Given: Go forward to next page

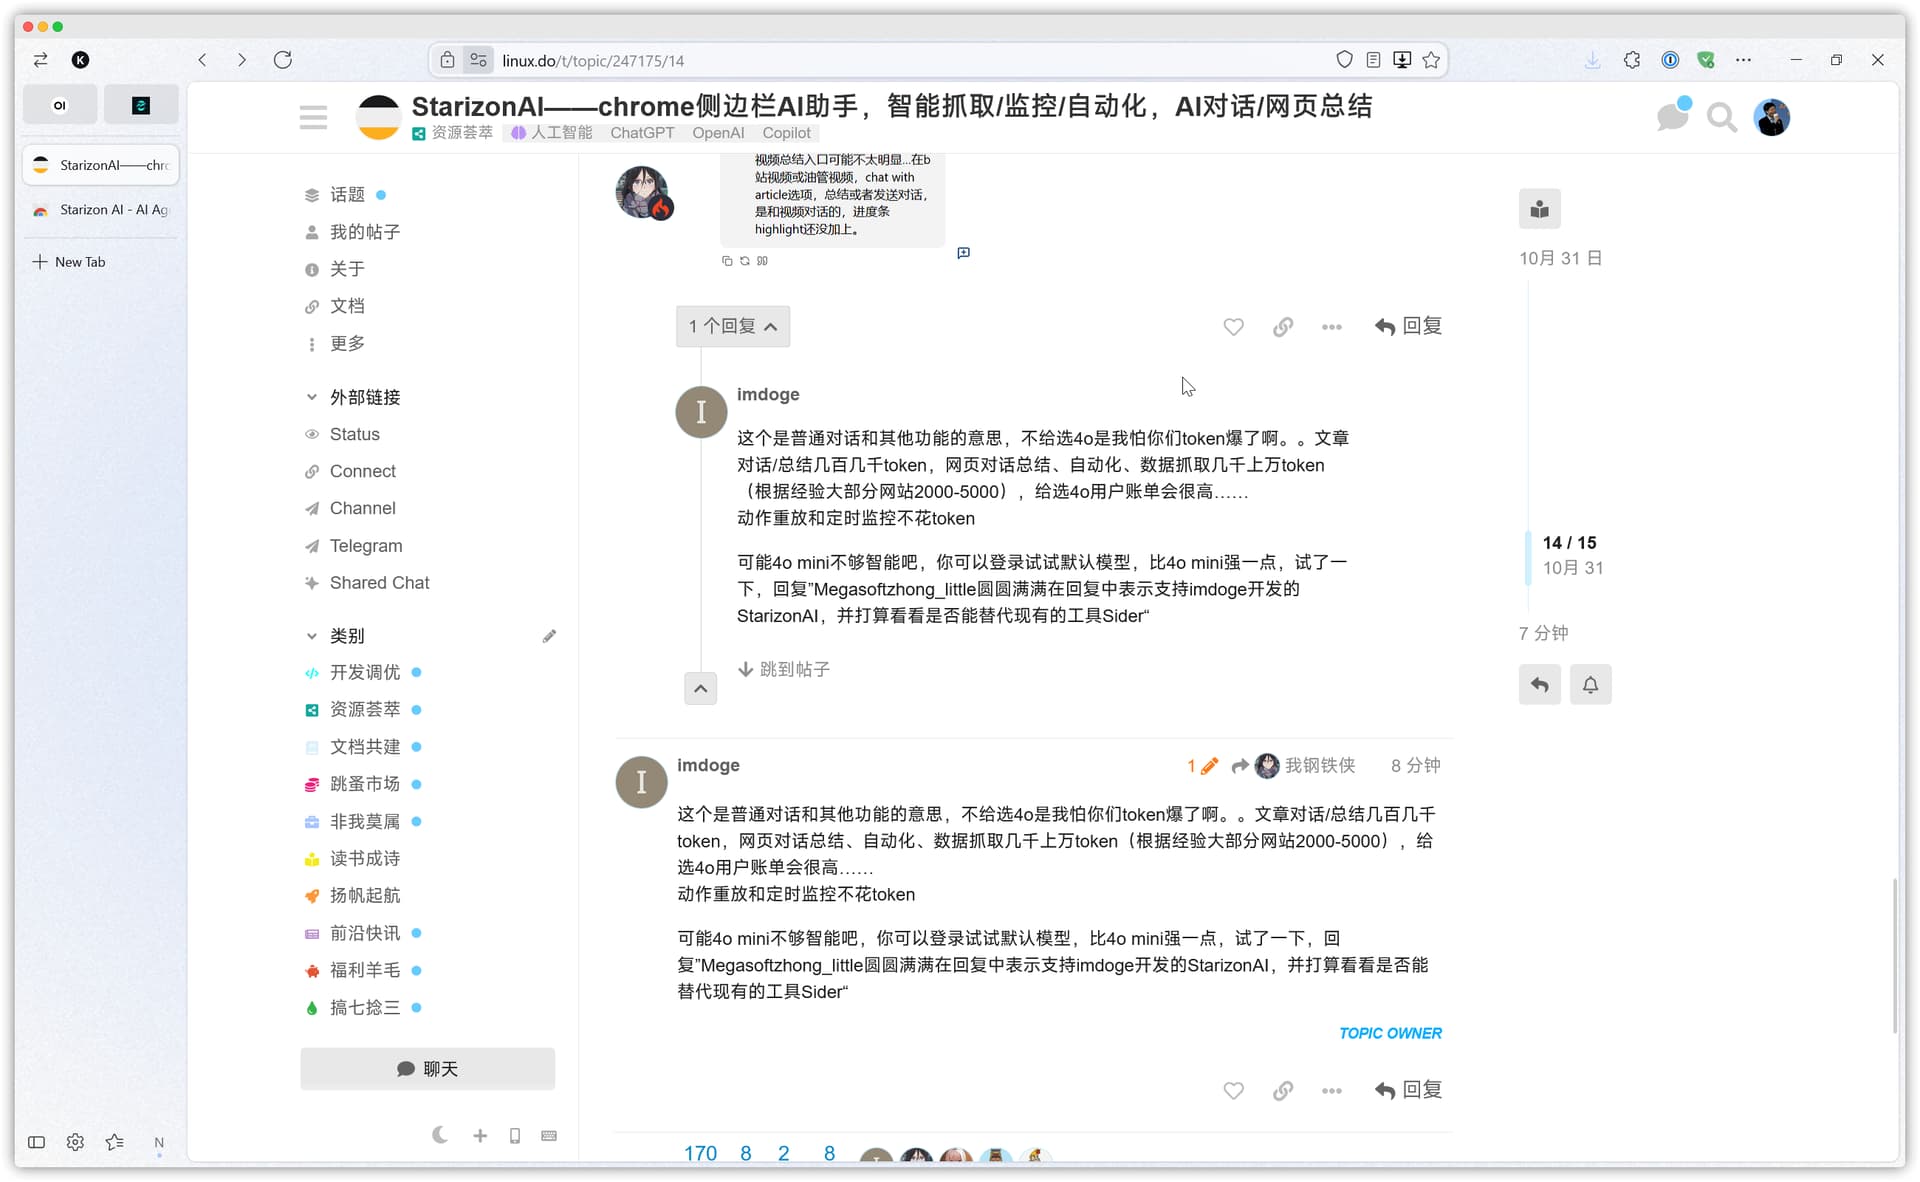Looking at the screenshot, I should point(241,60).
